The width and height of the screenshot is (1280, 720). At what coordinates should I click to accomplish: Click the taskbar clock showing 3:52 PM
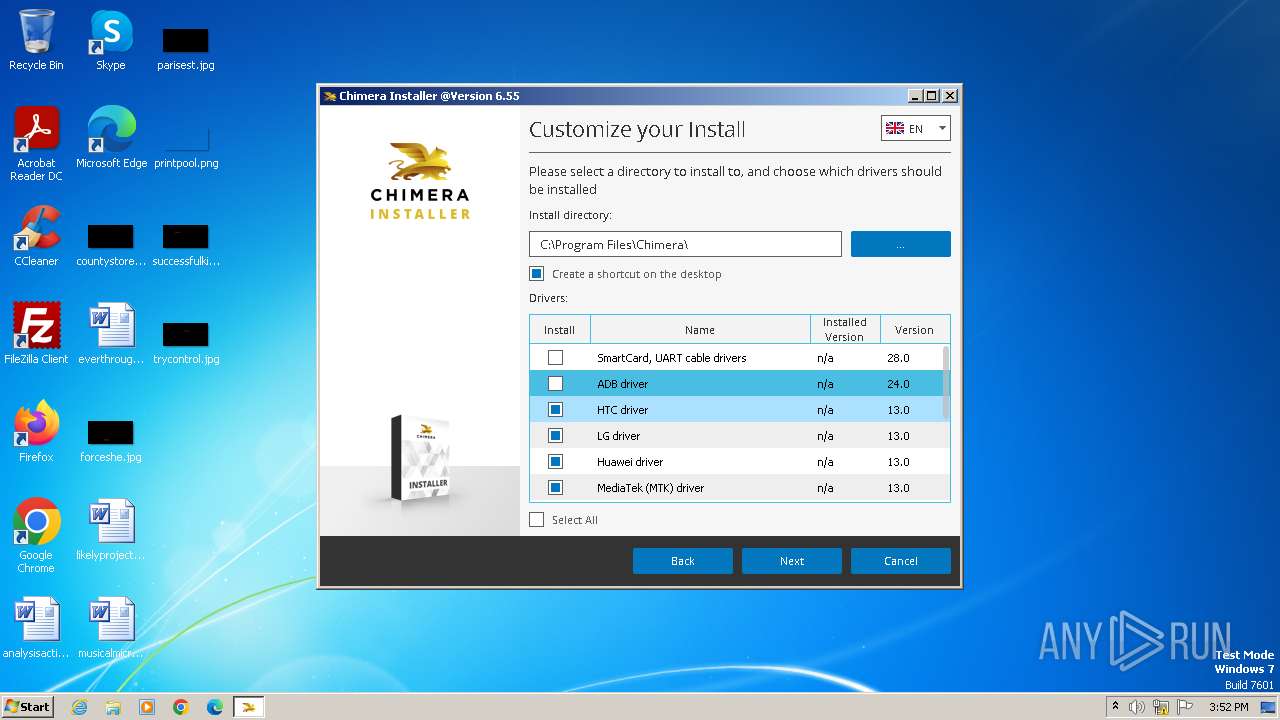(x=1228, y=707)
